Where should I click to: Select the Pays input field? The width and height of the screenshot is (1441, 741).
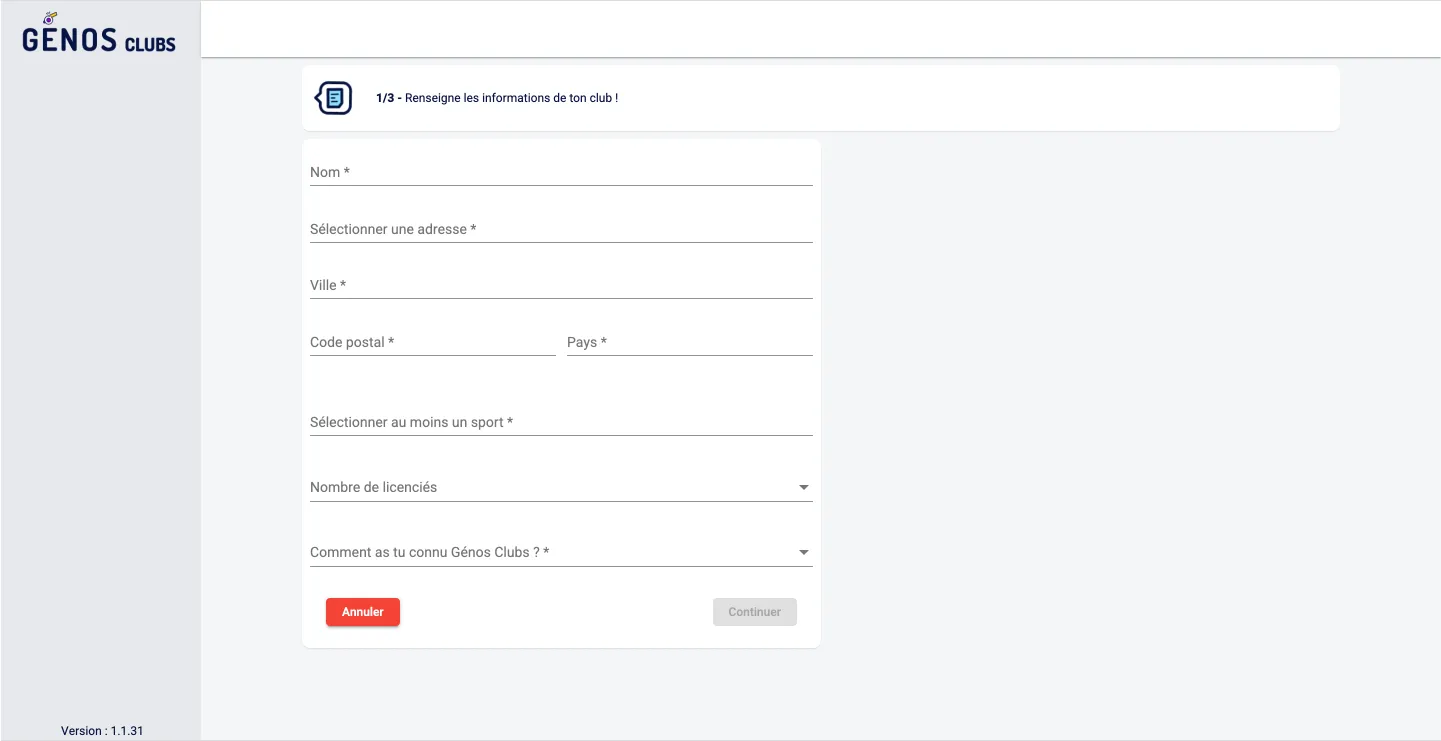689,342
